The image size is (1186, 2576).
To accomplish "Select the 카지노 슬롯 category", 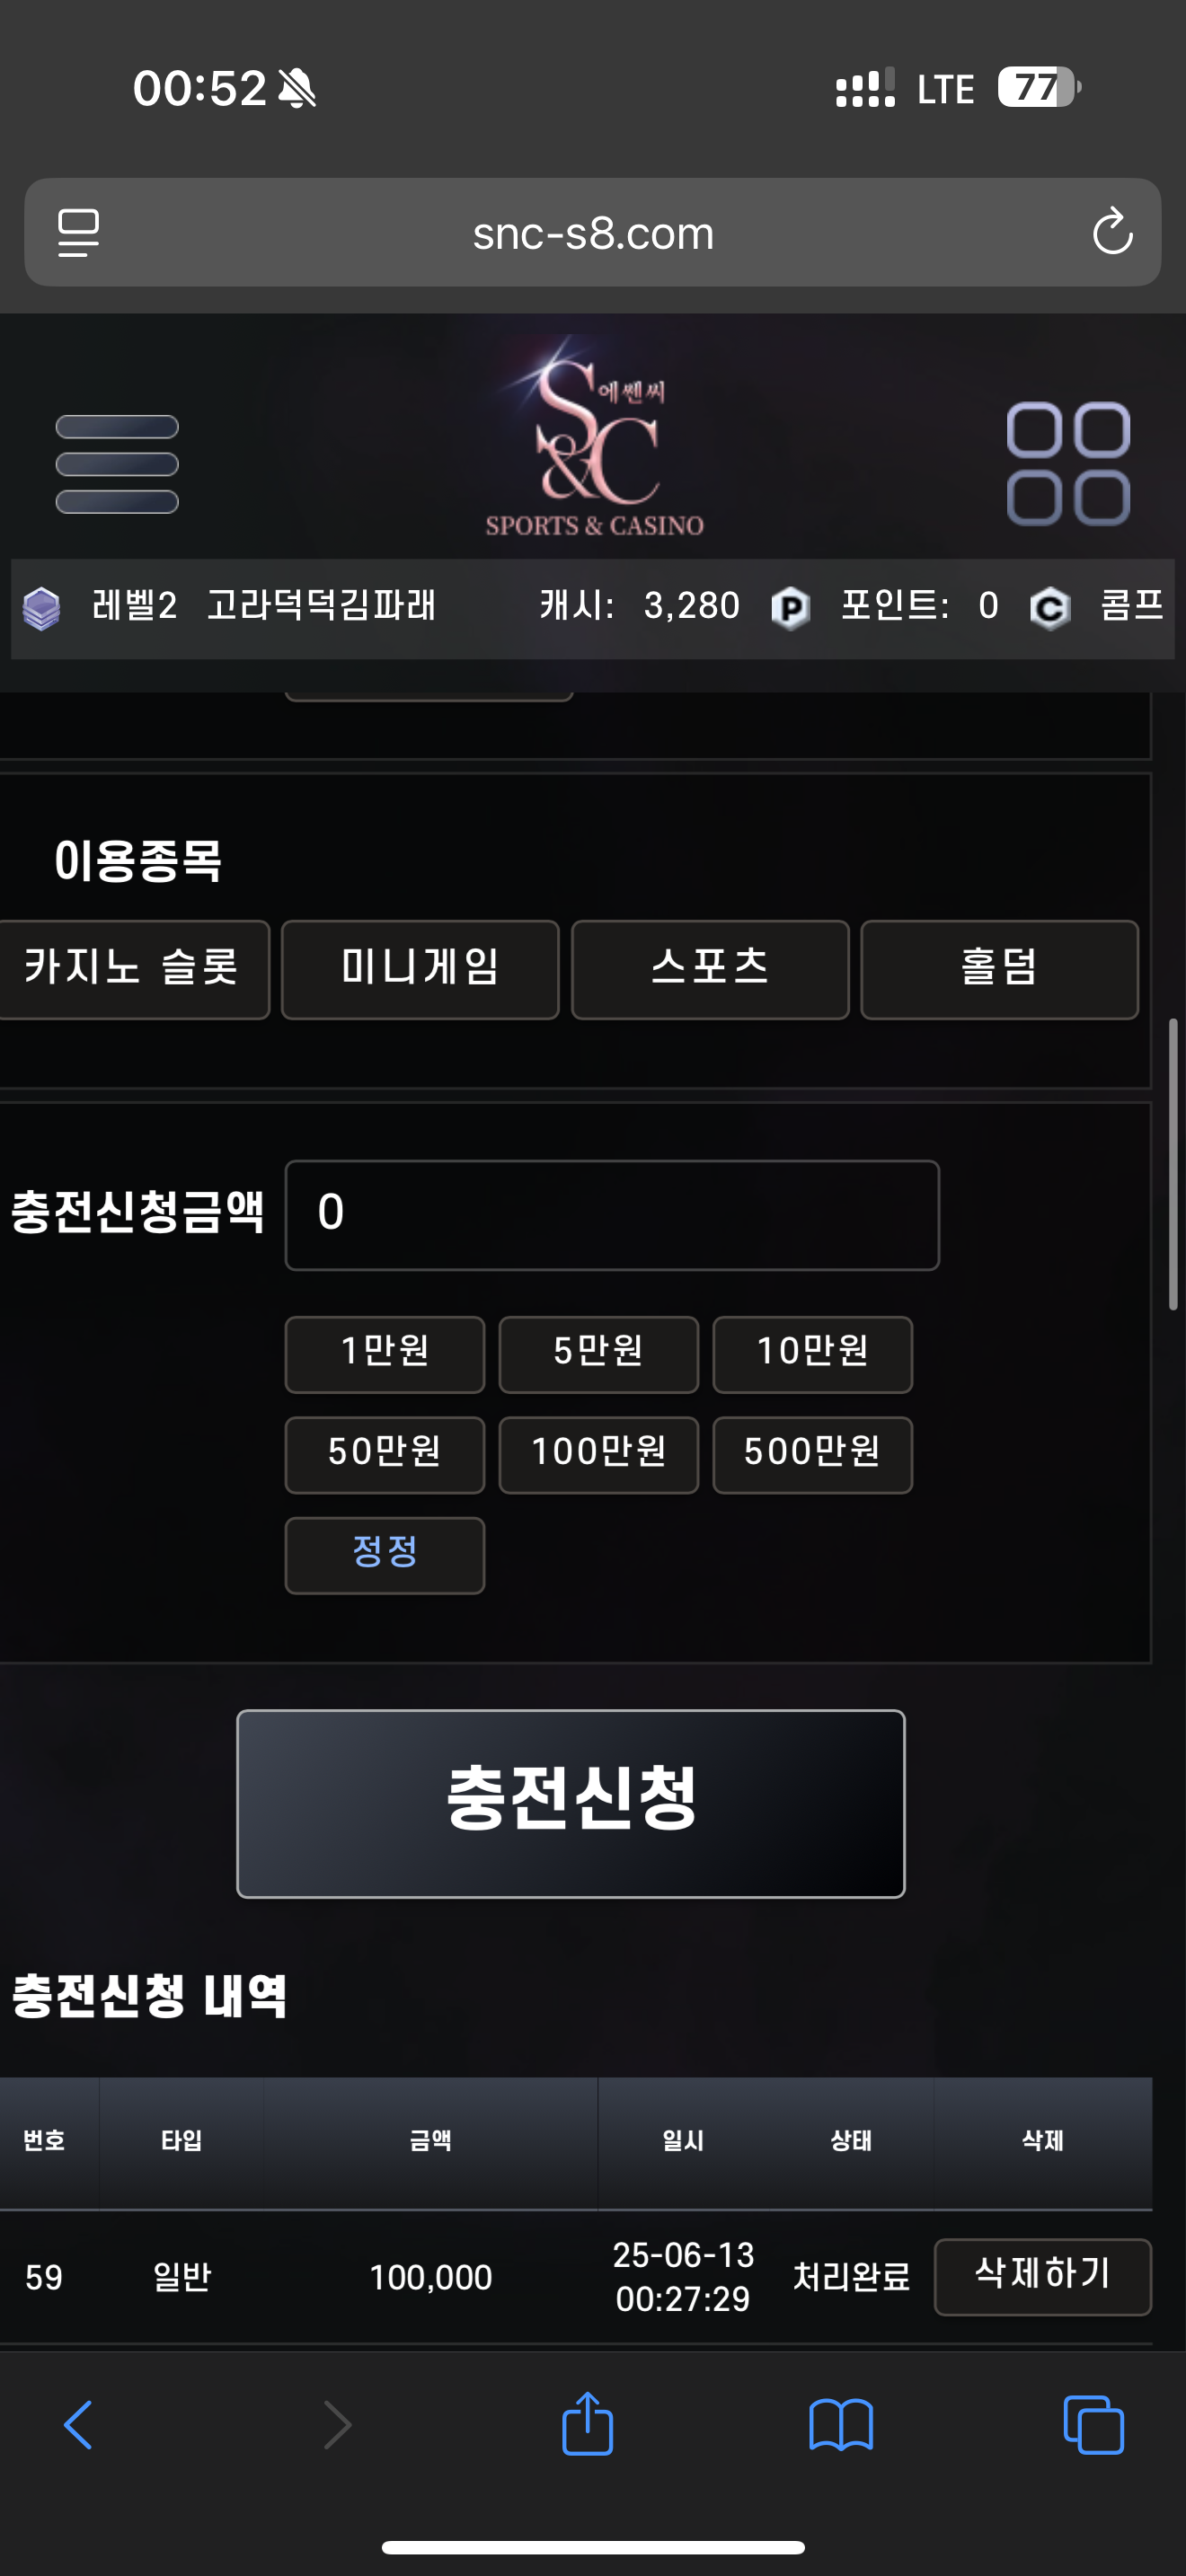I will [x=134, y=969].
